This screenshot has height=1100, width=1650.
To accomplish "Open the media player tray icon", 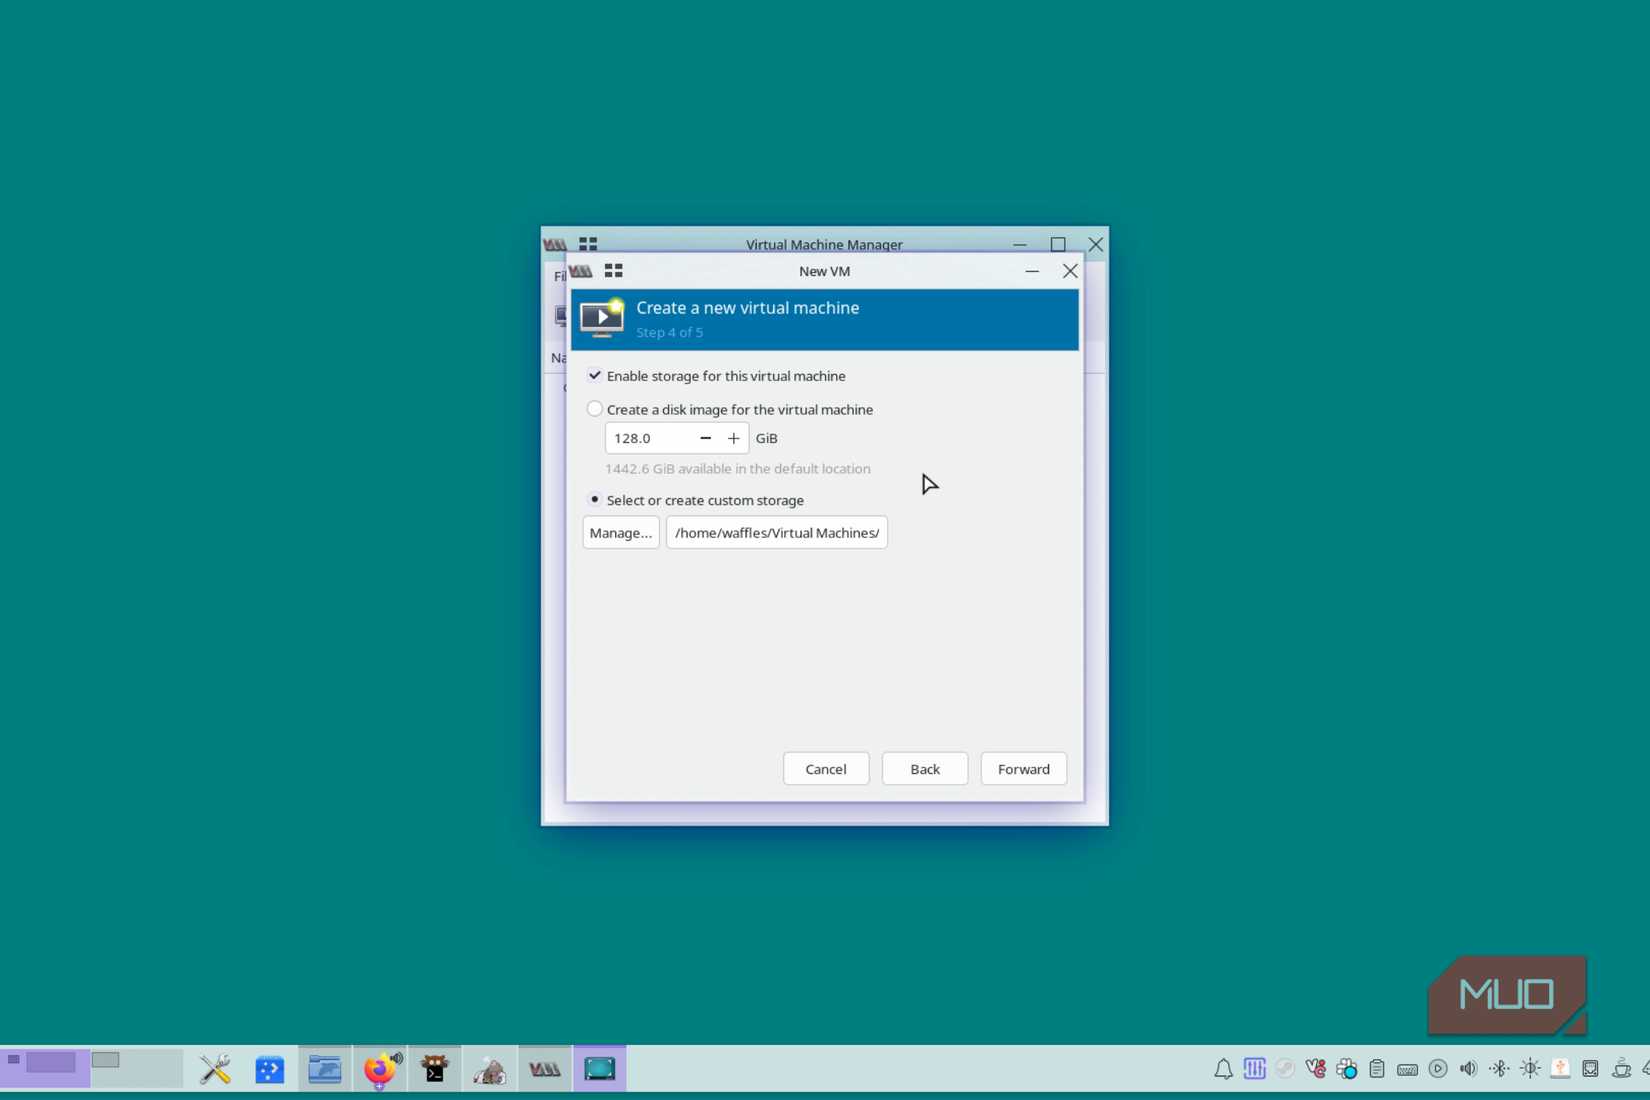I will pyautogui.click(x=1438, y=1069).
